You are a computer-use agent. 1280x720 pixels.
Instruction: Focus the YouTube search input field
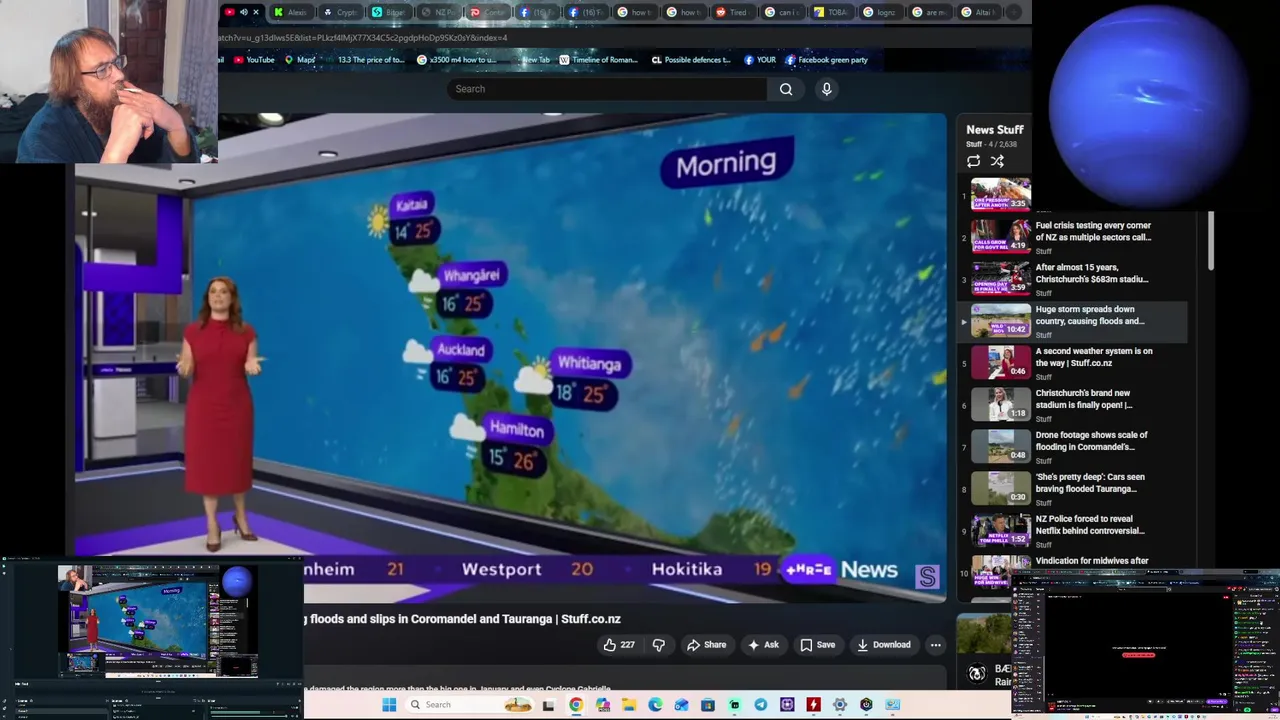coord(607,89)
